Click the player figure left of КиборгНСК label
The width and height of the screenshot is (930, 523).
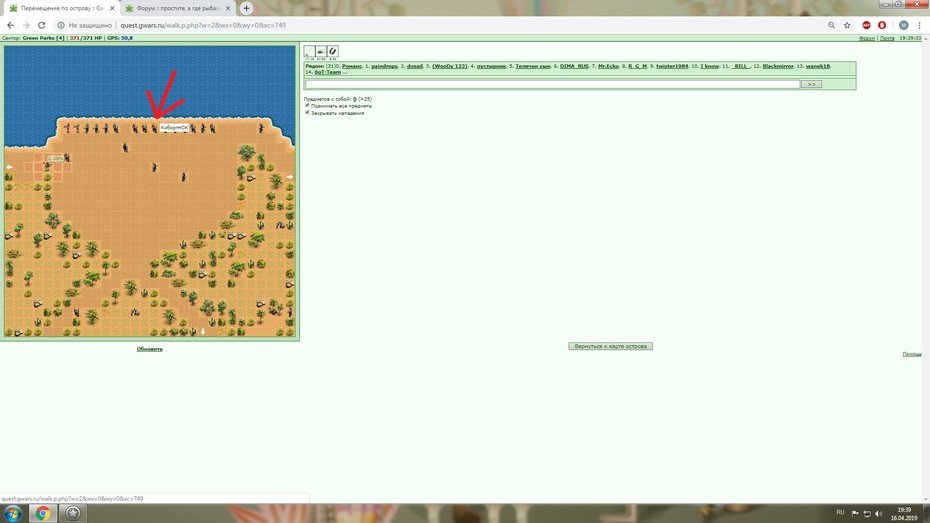[154, 128]
